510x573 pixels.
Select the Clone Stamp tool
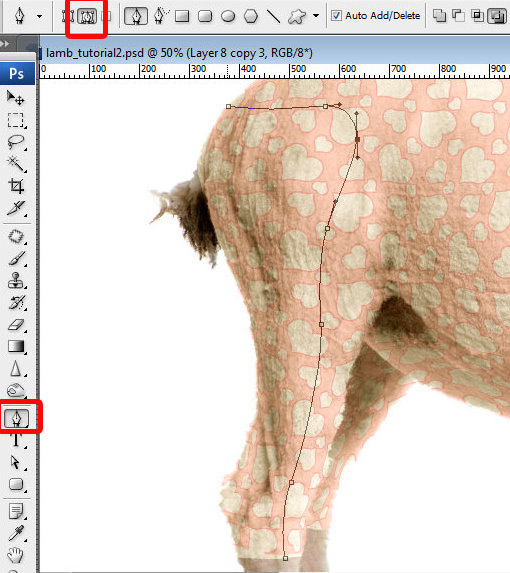point(15,281)
